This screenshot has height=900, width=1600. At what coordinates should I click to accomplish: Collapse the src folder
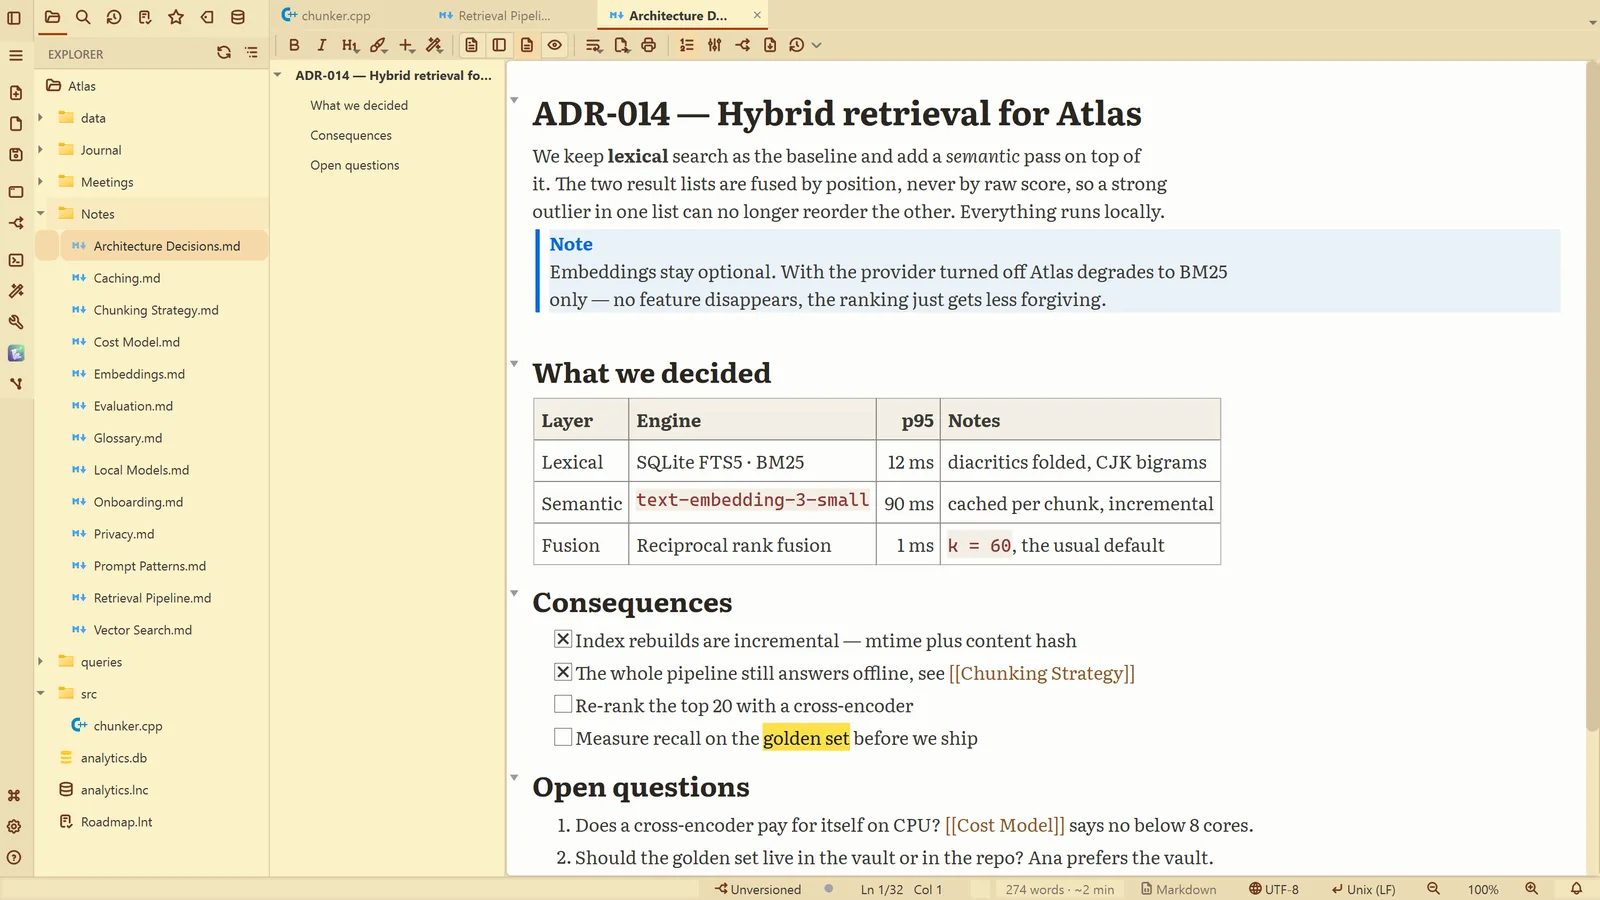pos(40,694)
